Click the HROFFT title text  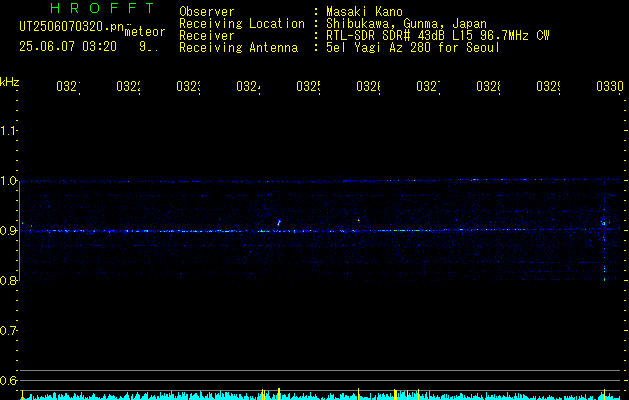coord(102,8)
